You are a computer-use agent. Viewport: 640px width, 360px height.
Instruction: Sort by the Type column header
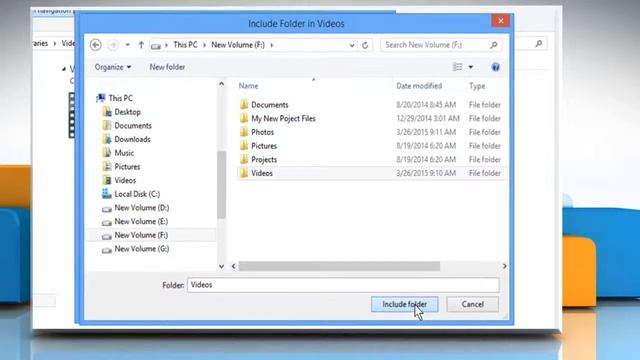coord(477,86)
